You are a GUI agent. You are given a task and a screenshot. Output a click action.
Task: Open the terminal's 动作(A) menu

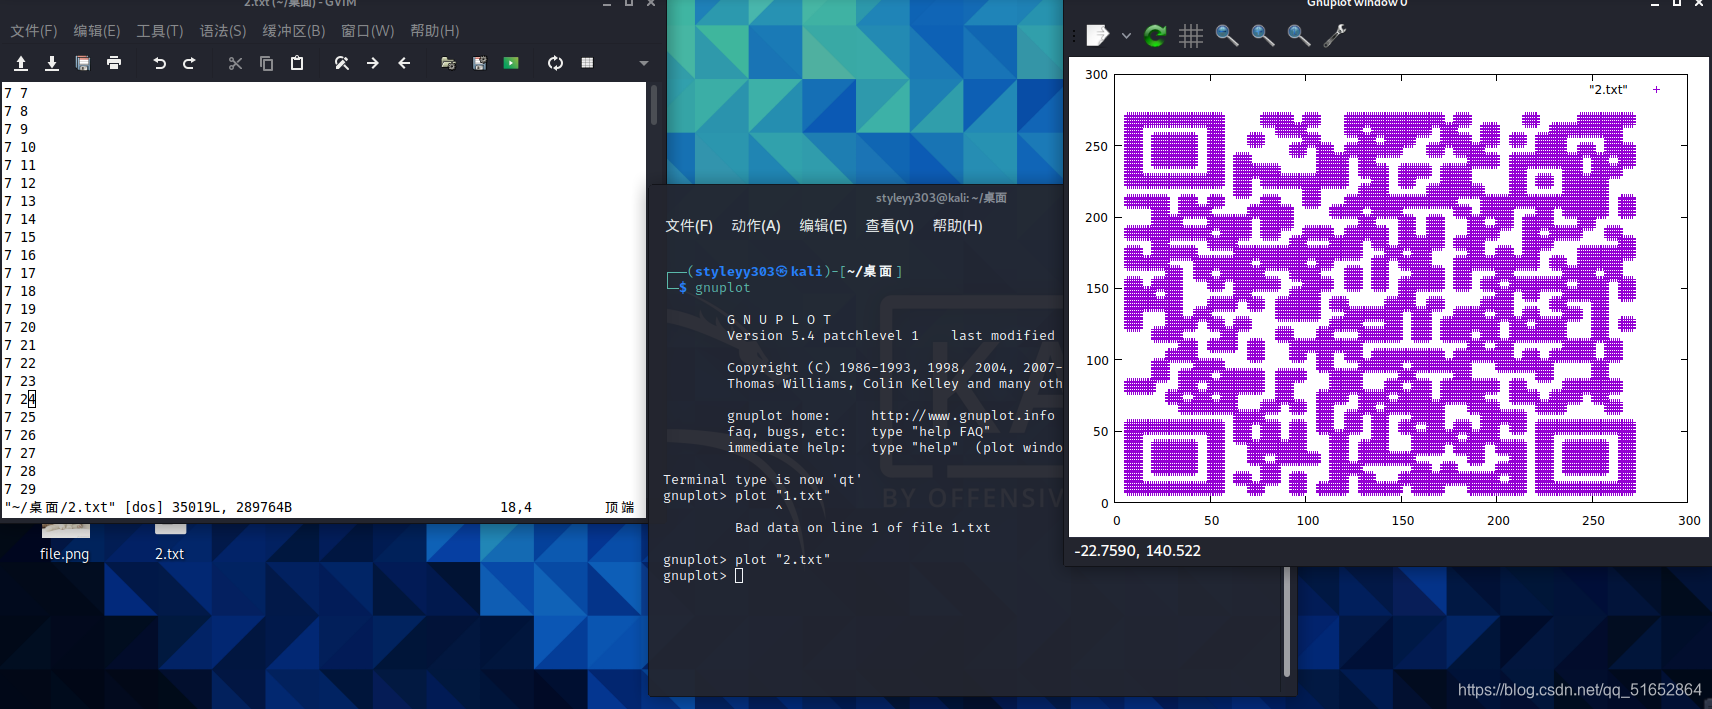pos(756,226)
